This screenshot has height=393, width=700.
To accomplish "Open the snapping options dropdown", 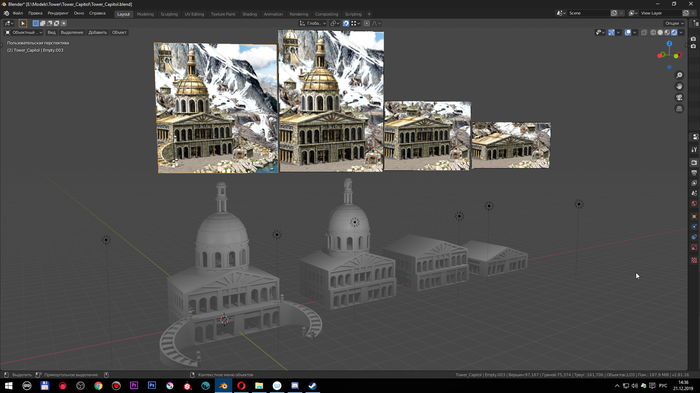I will pos(355,23).
